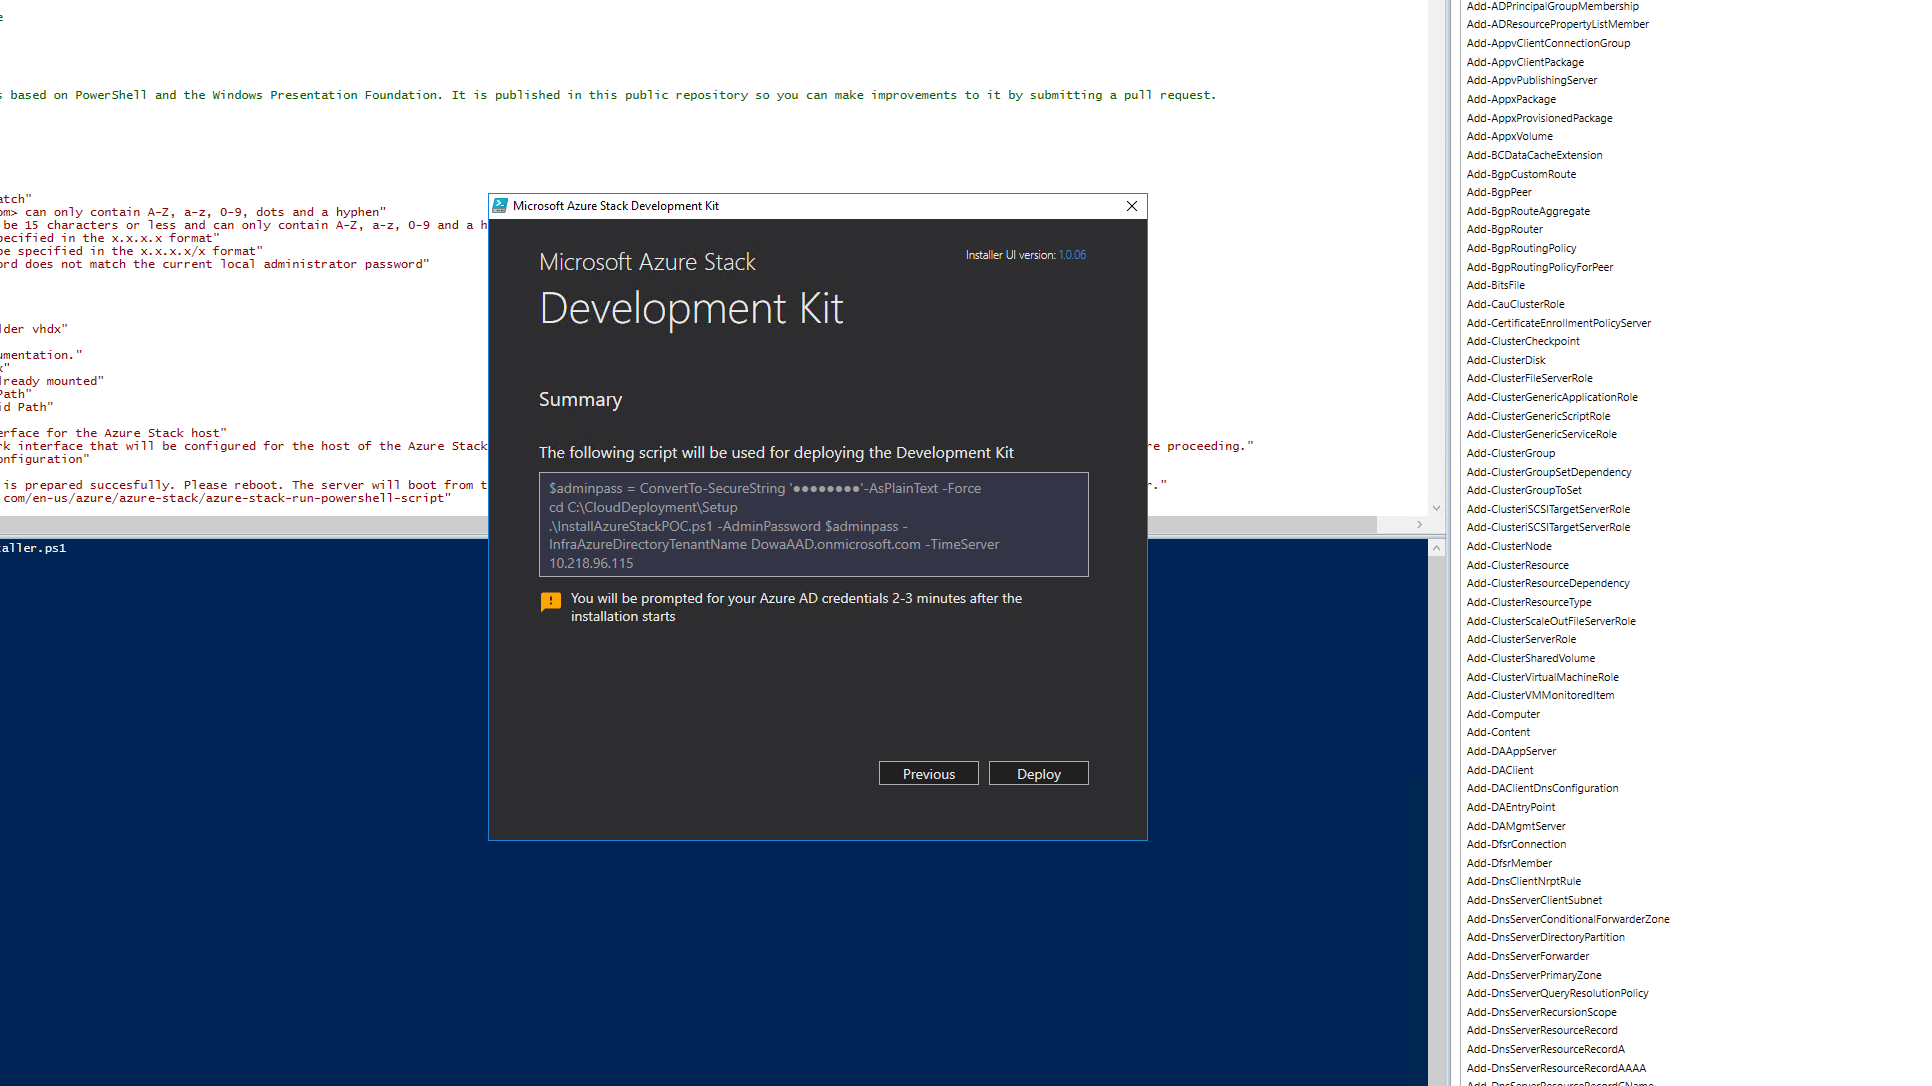Click the installer version 1.0.06 link
1932x1086 pixels.
point(1072,255)
